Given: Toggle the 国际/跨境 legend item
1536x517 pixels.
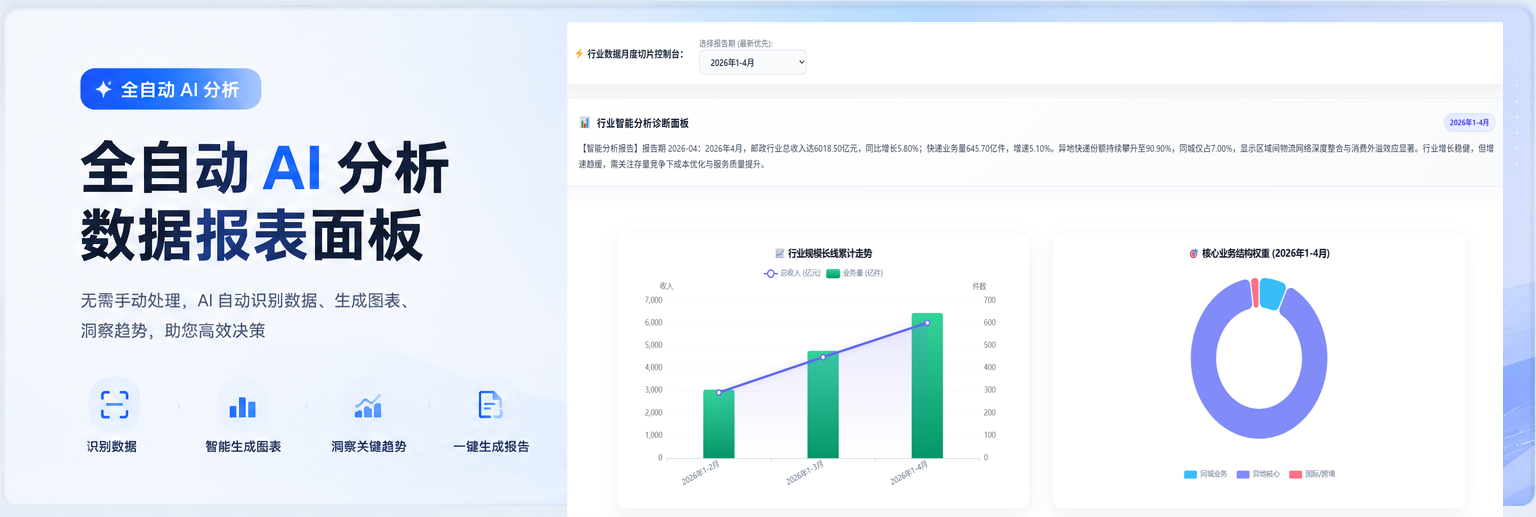Looking at the screenshot, I should click(x=1312, y=474).
